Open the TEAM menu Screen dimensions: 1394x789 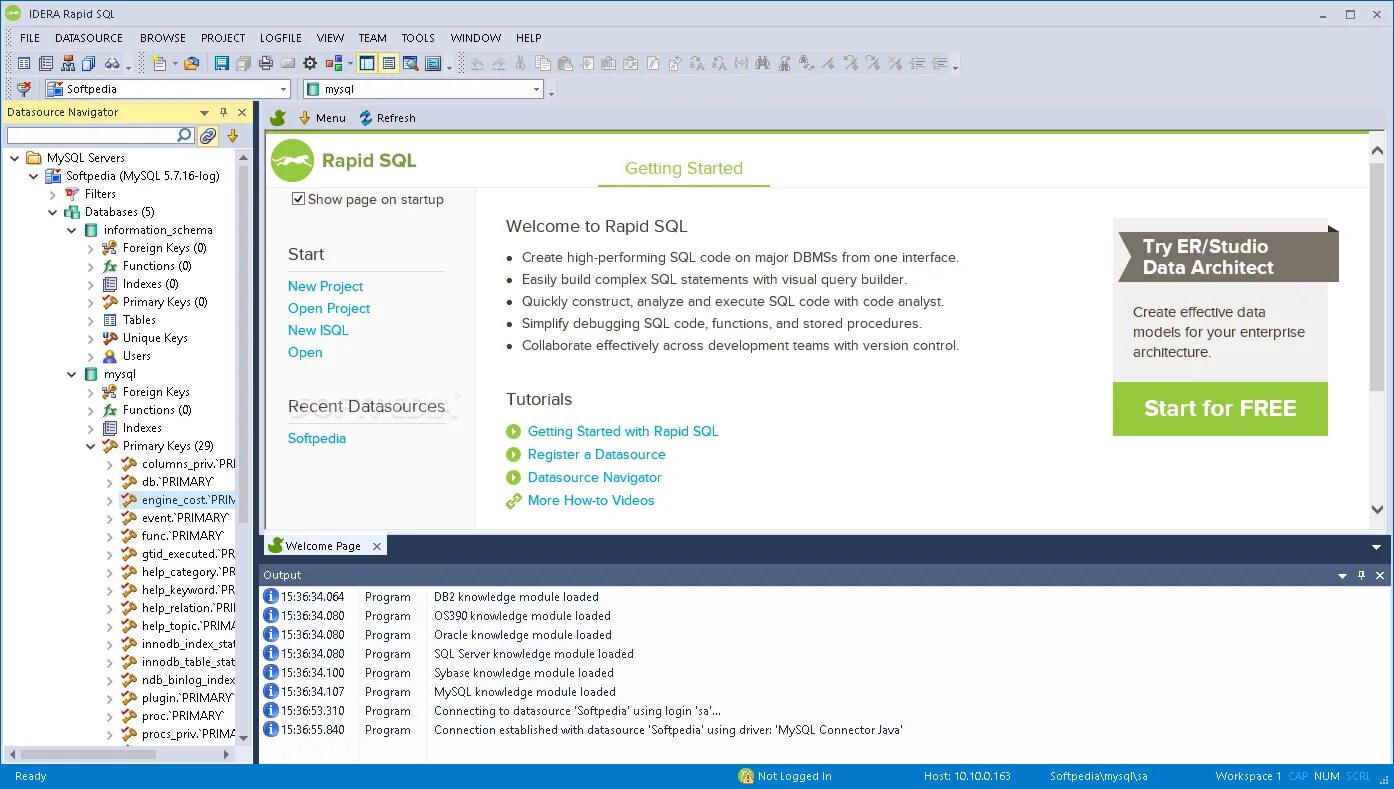(x=373, y=38)
